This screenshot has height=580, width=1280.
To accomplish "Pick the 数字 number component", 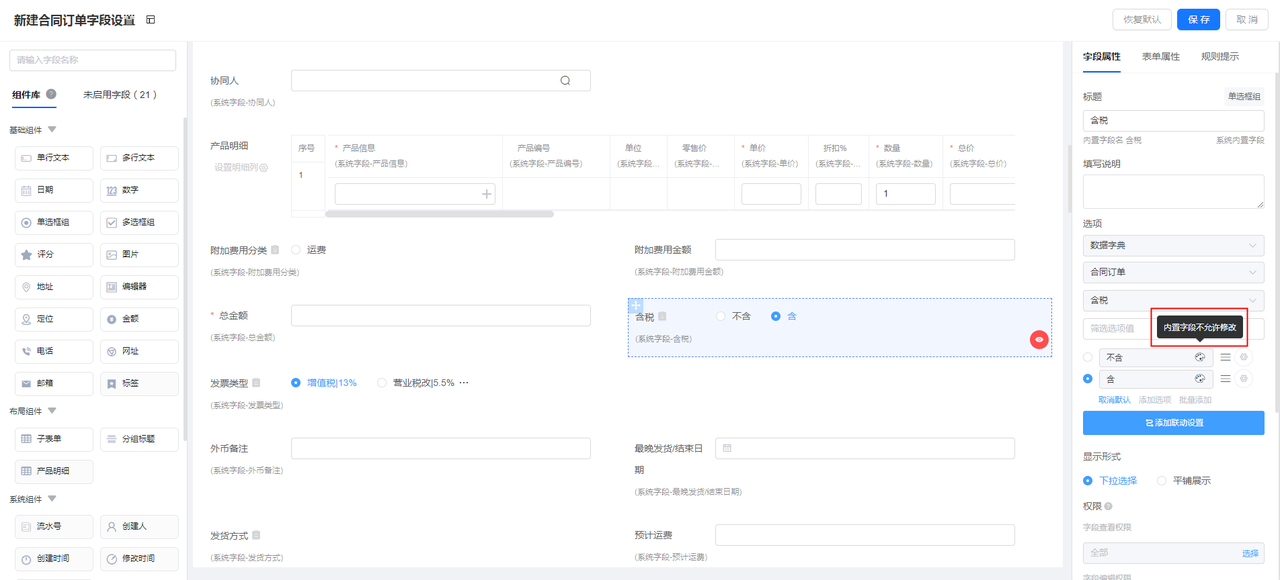I will (140, 190).
